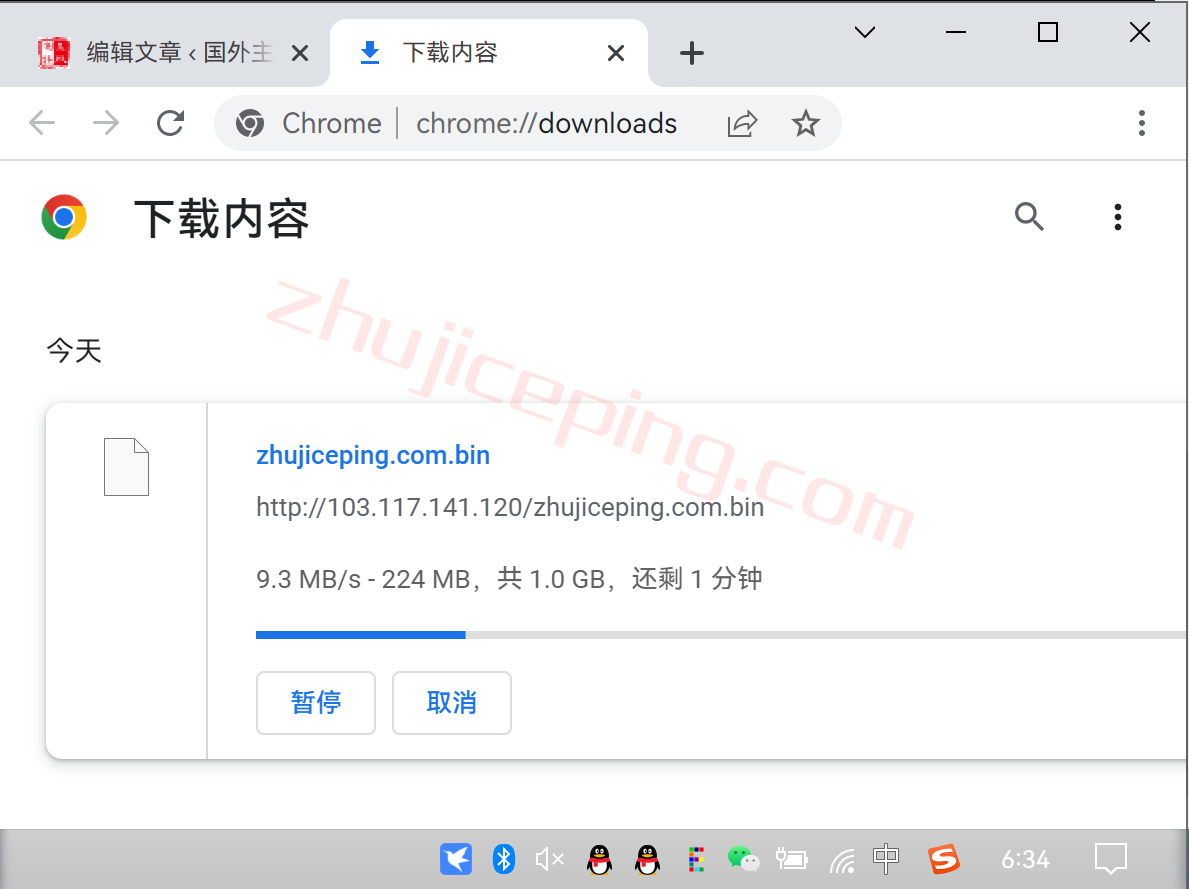Viewport: 1189px width, 889px height.
Task: Open WeChat from the tray
Action: pyautogui.click(x=743, y=859)
